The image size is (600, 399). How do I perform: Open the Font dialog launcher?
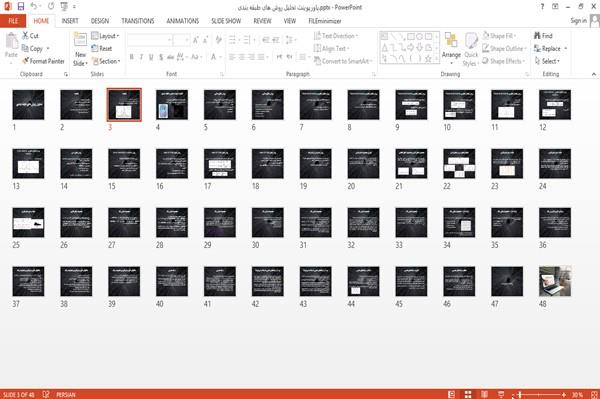pyautogui.click(x=222, y=74)
